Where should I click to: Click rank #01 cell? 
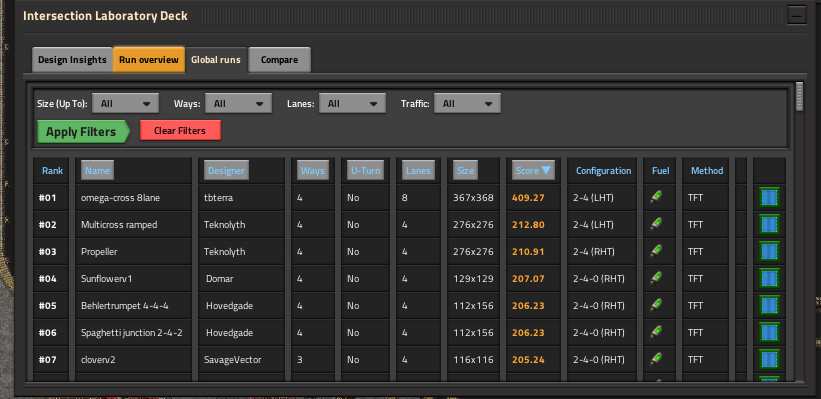pyautogui.click(x=51, y=197)
